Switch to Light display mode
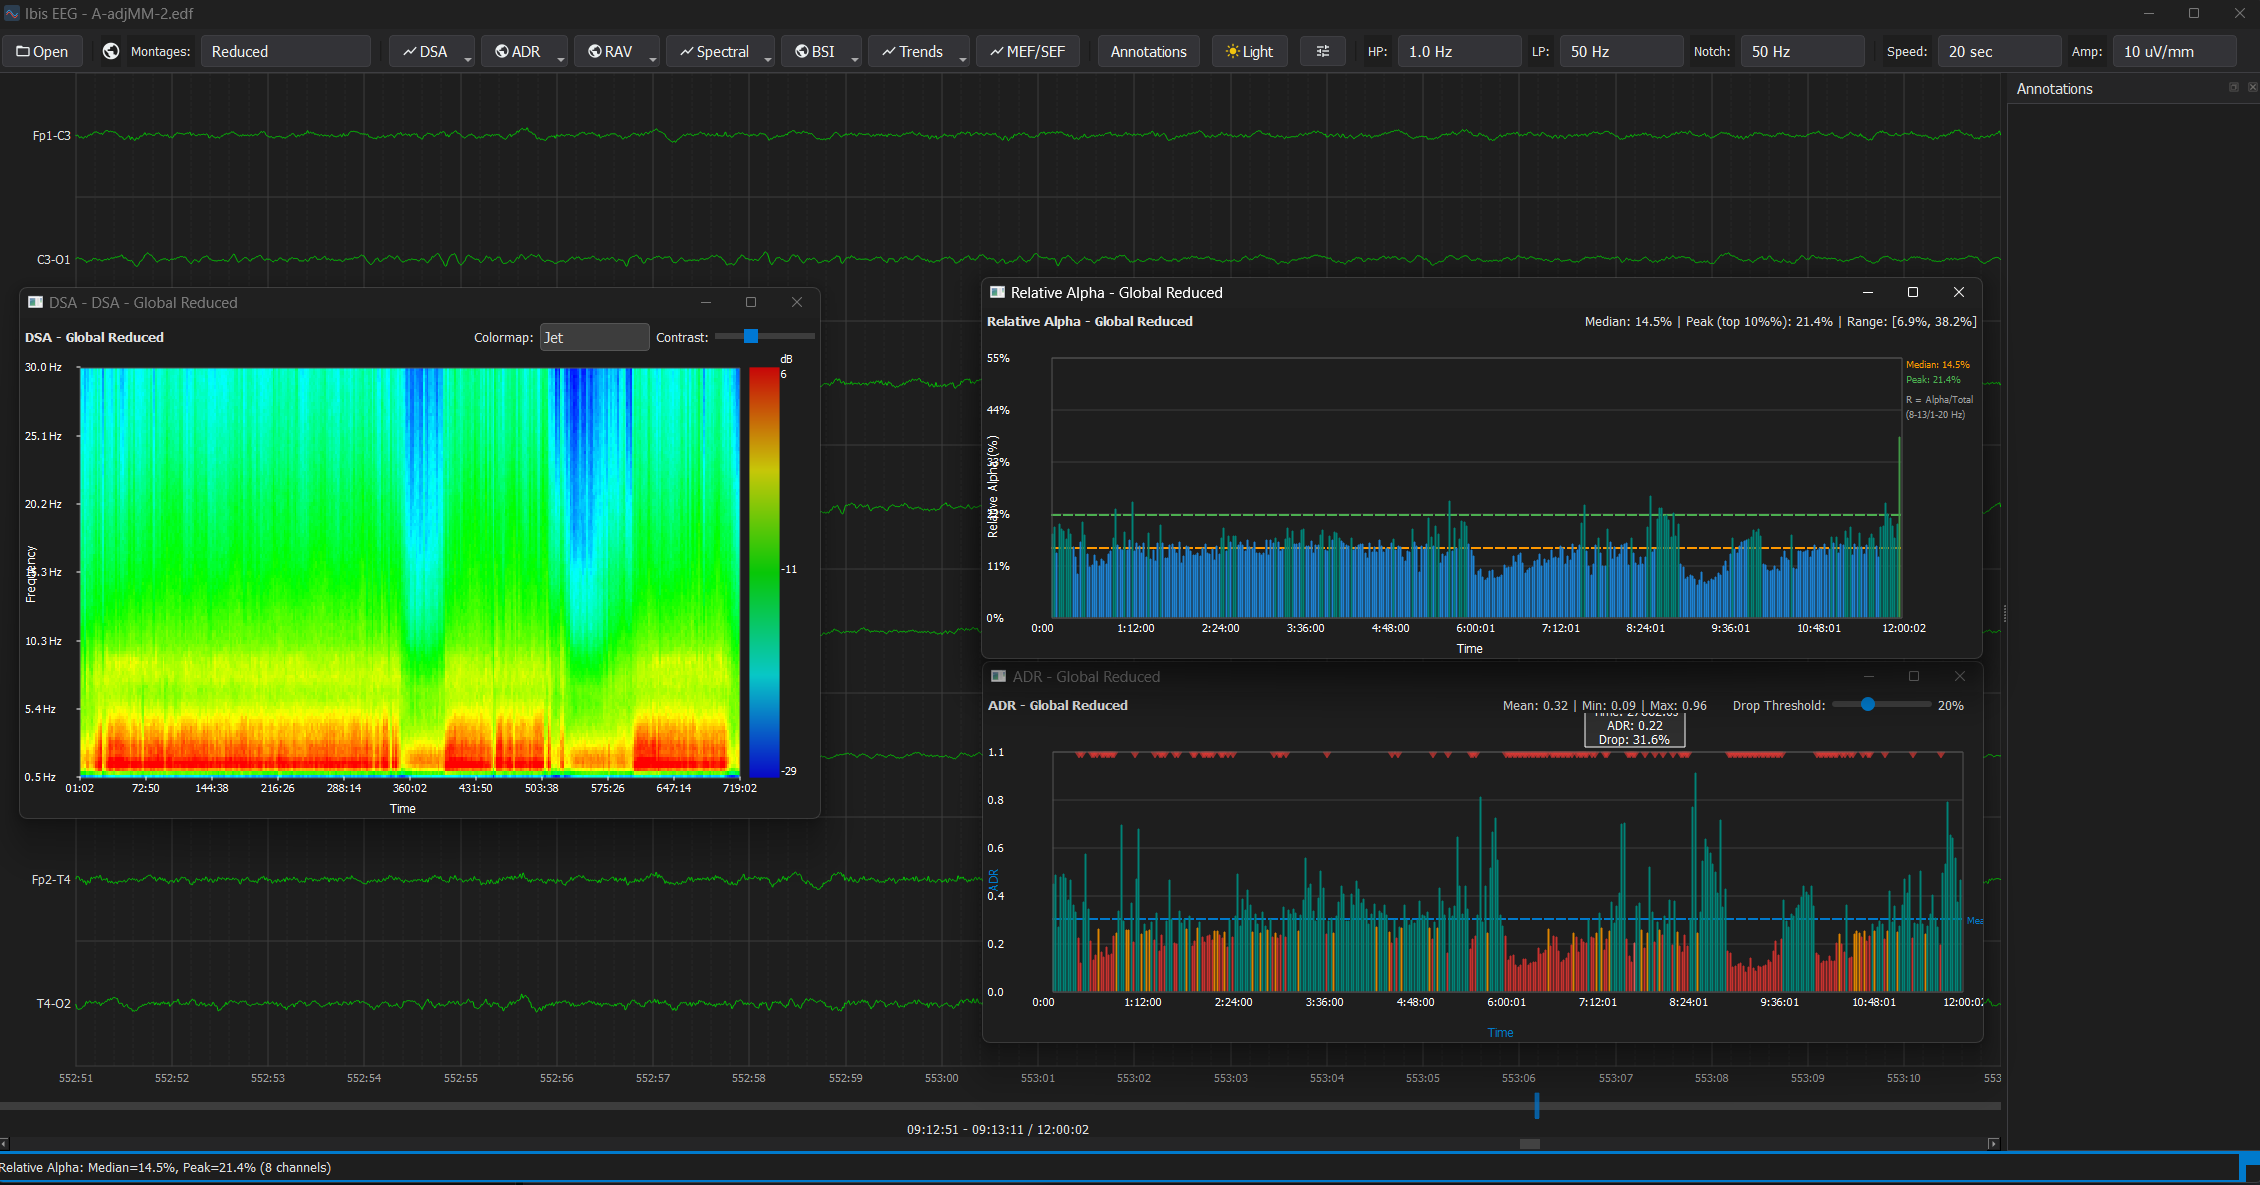The height and width of the screenshot is (1185, 2260). [x=1248, y=51]
